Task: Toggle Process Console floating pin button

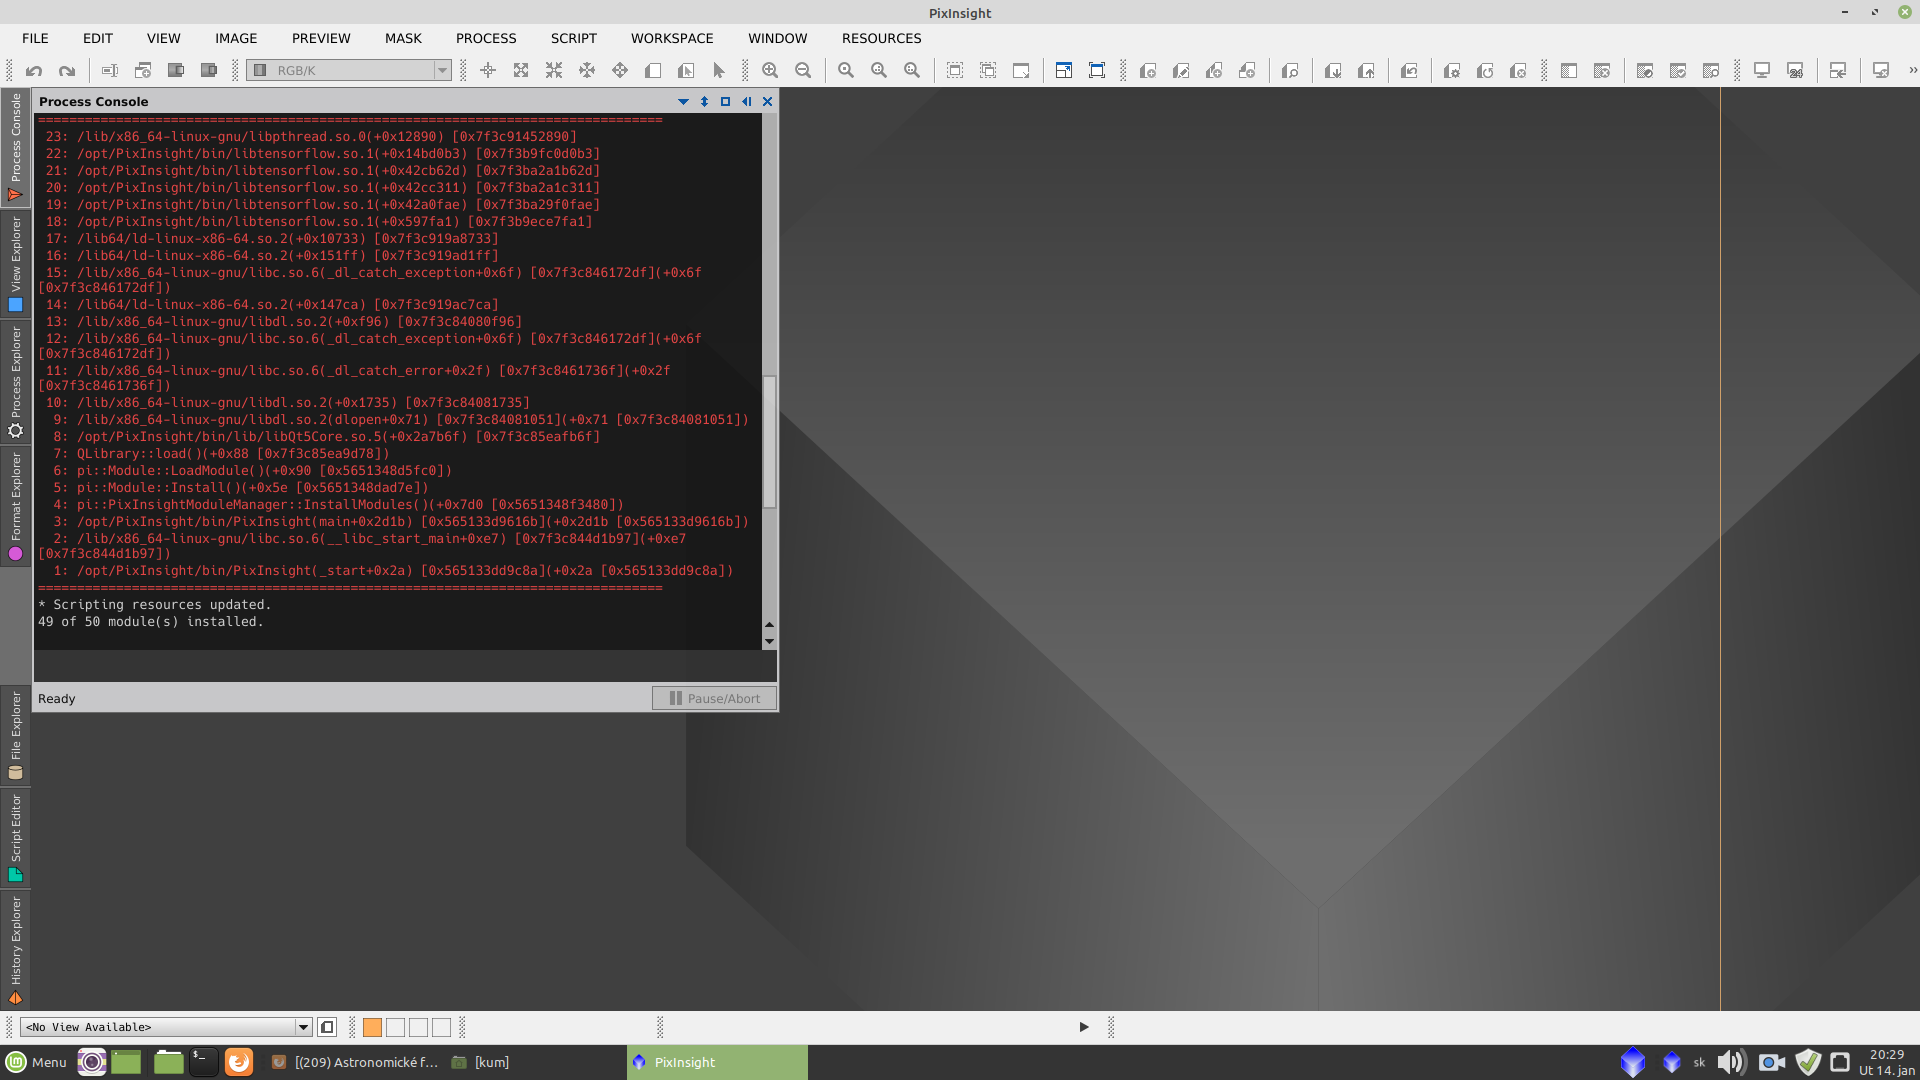Action: point(704,102)
